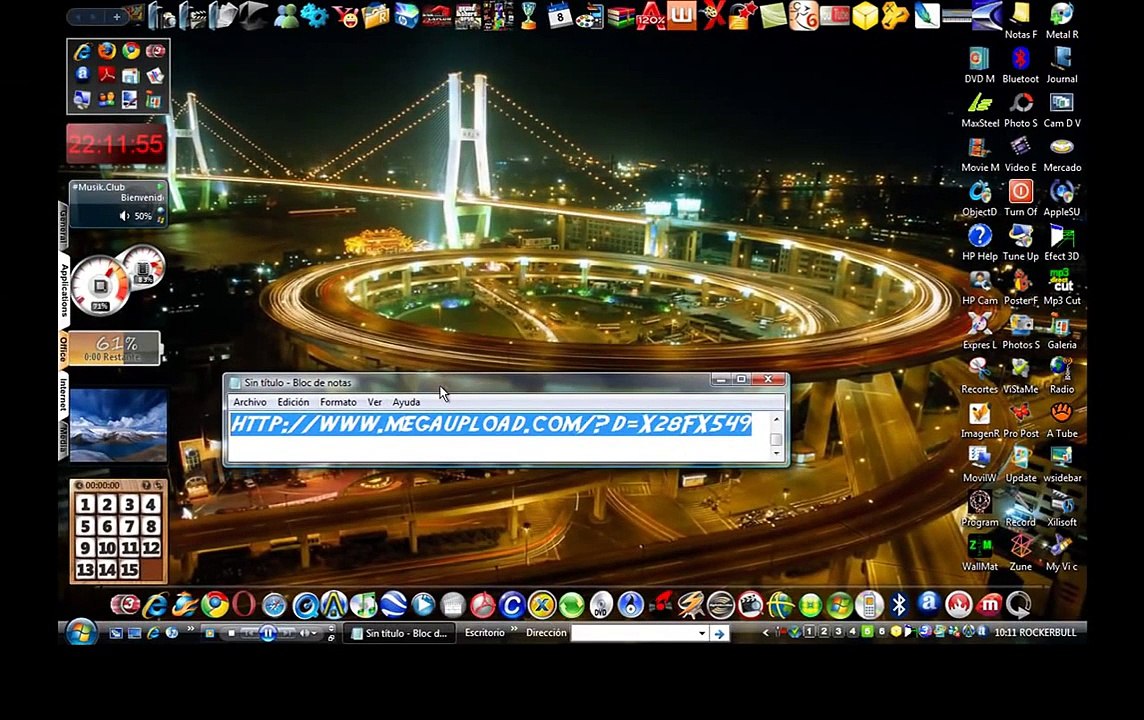
Task: Open the Edición menu in Bloc de notas
Action: pos(293,402)
